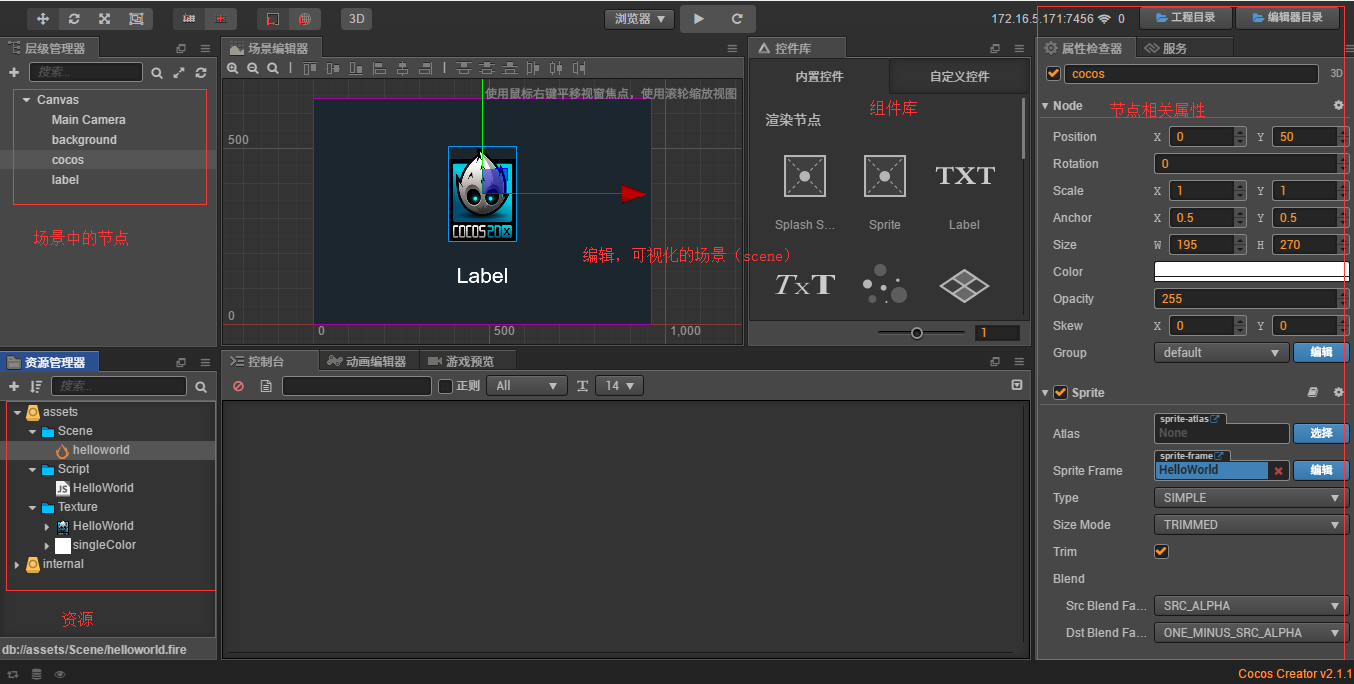Click the refresh preview icon
This screenshot has width=1354, height=684.
[737, 19]
